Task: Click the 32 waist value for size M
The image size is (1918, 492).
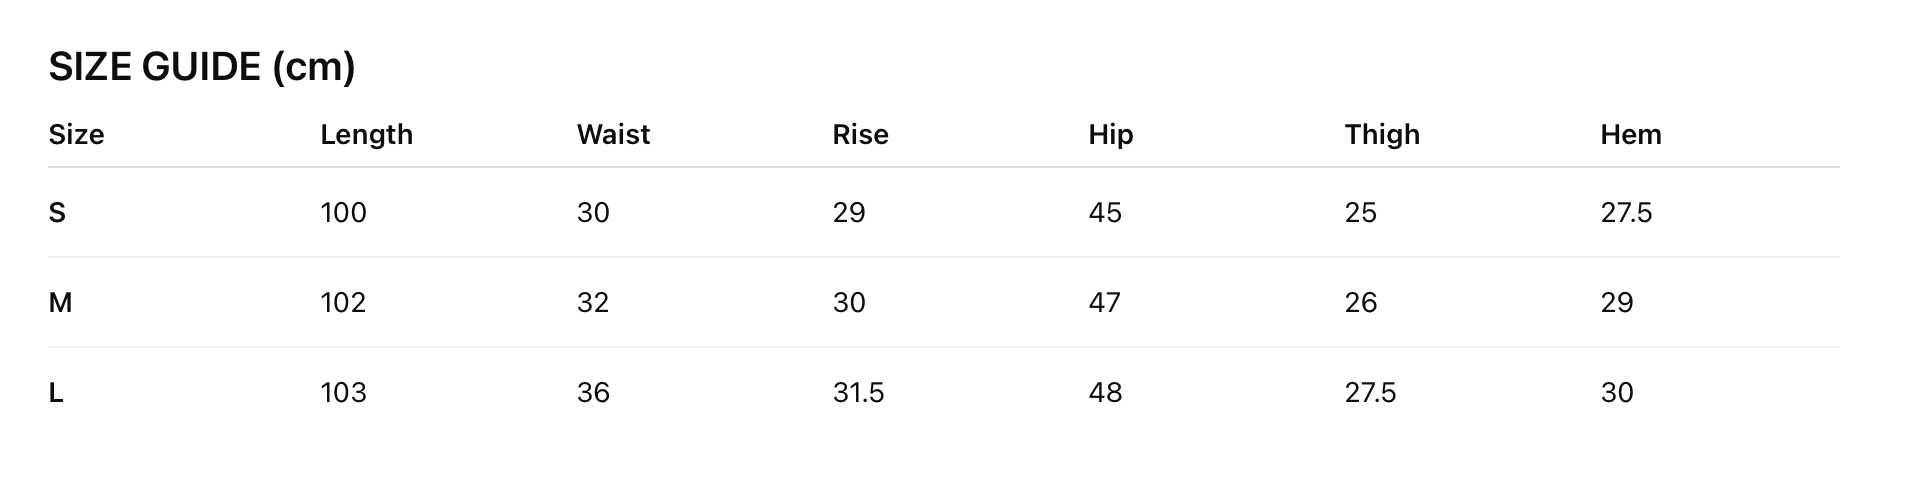Action: [593, 302]
